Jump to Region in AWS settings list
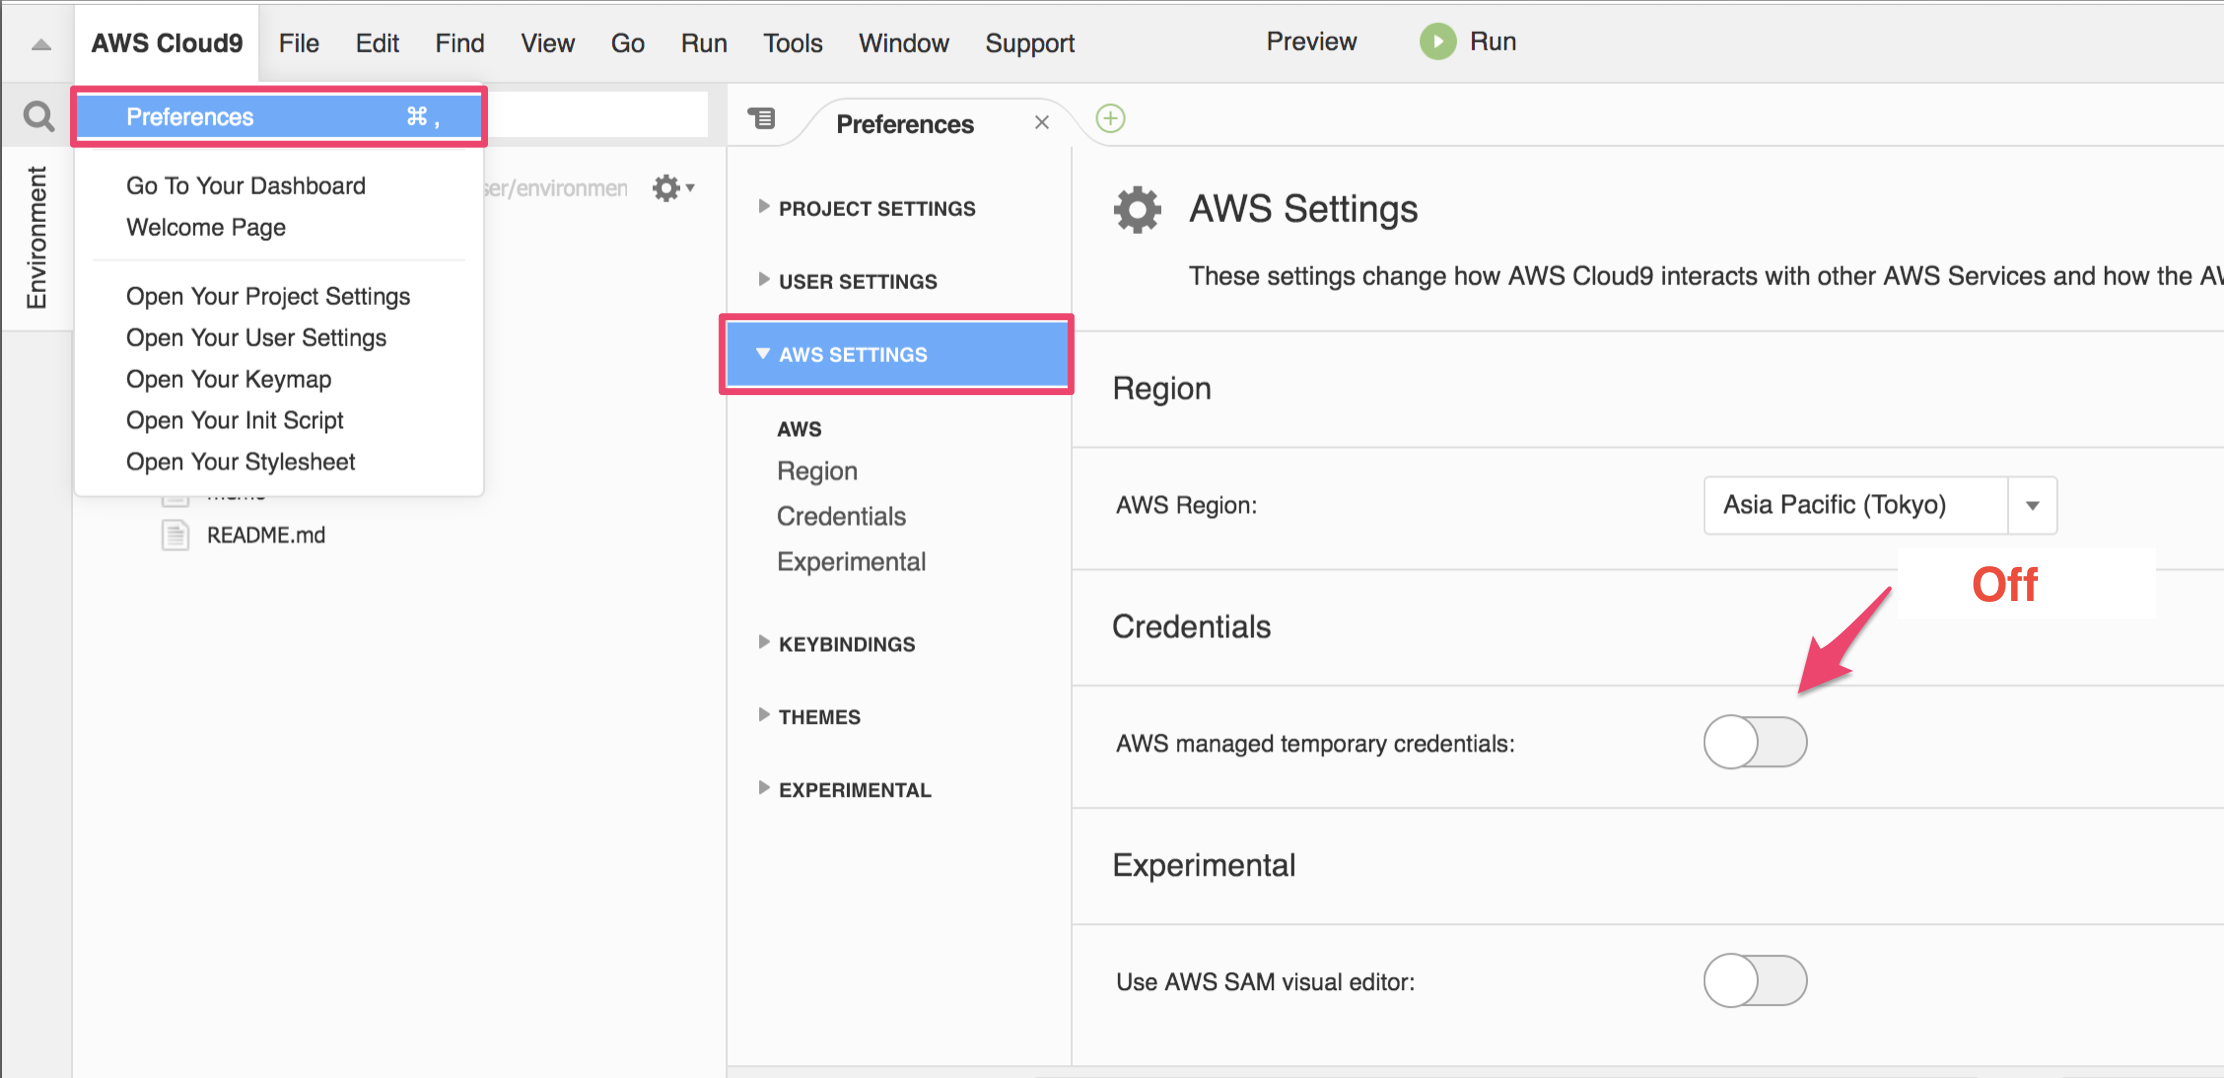2224x1078 pixels. [x=817, y=471]
